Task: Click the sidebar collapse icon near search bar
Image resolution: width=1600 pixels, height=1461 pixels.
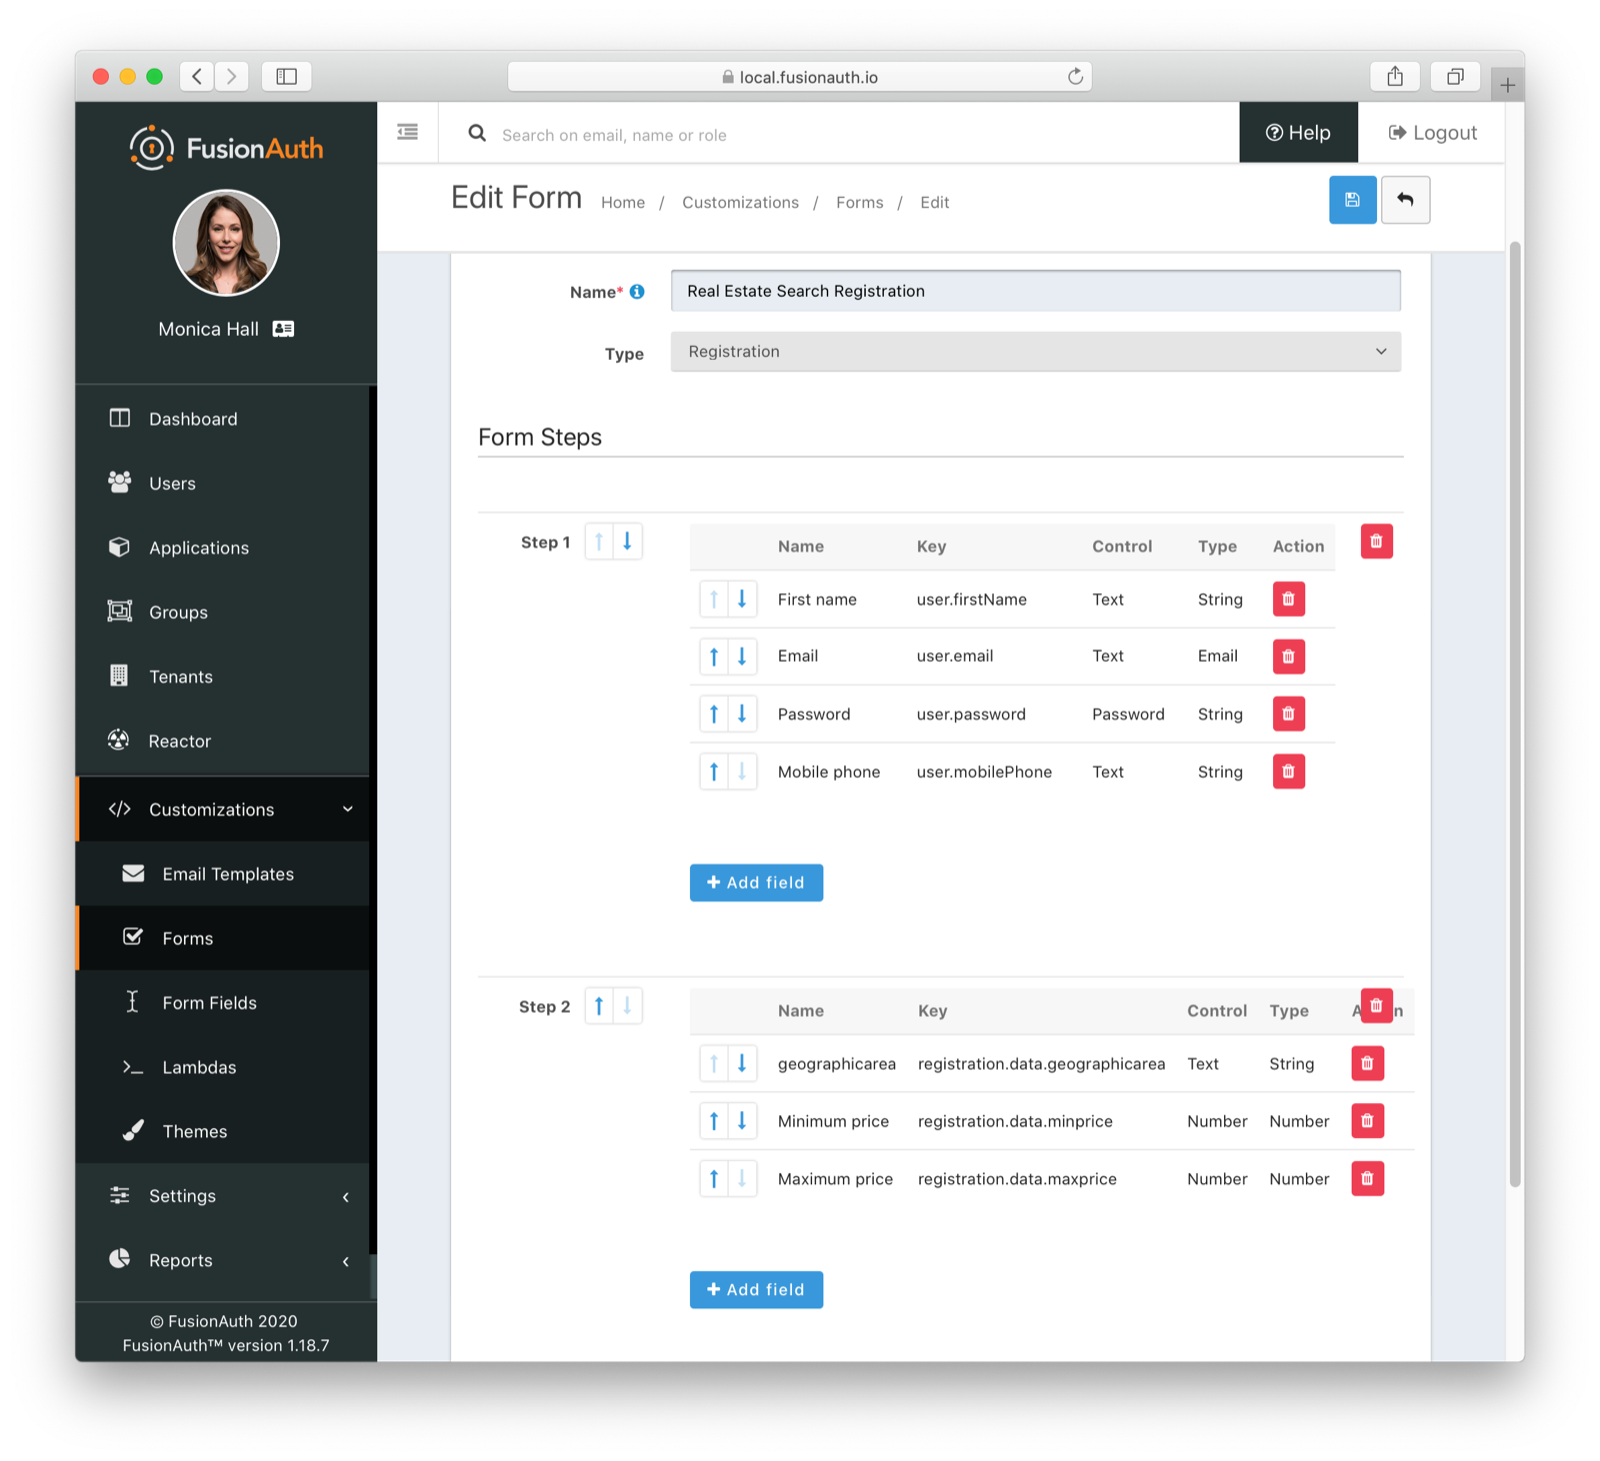Action: pyautogui.click(x=407, y=131)
